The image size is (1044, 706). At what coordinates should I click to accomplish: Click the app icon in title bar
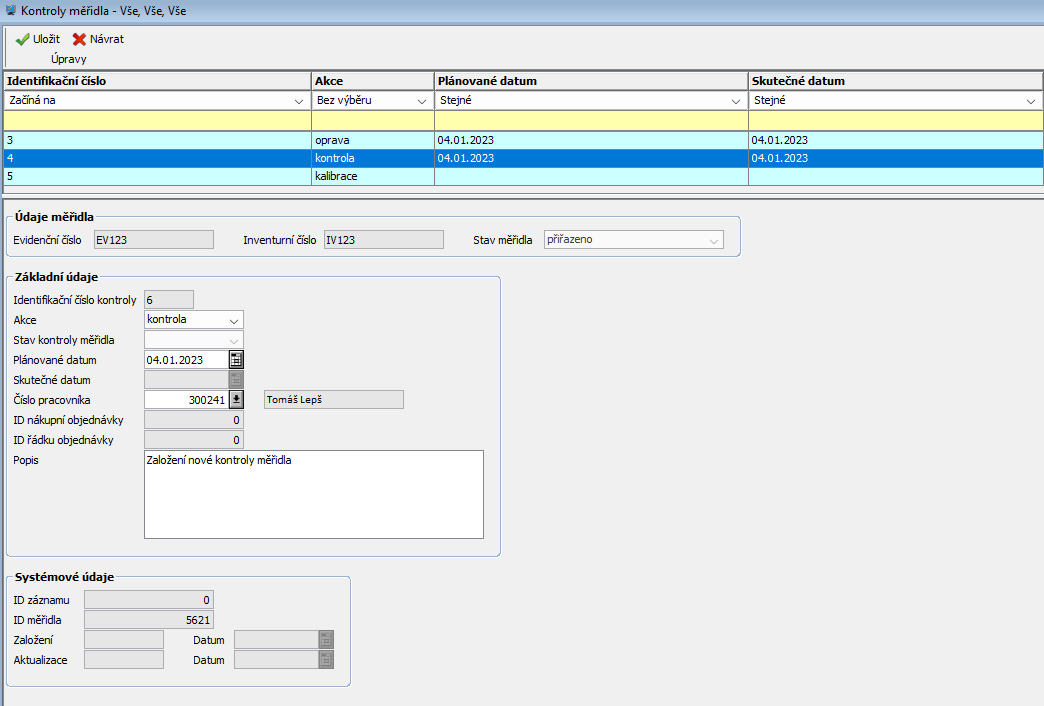click(10, 11)
